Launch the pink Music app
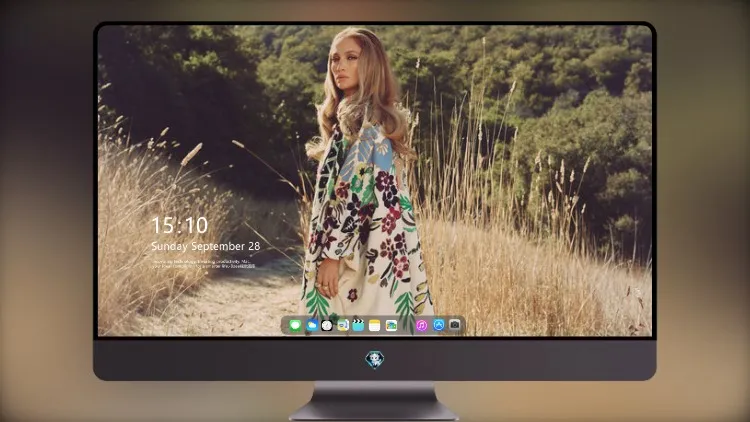 (421, 326)
